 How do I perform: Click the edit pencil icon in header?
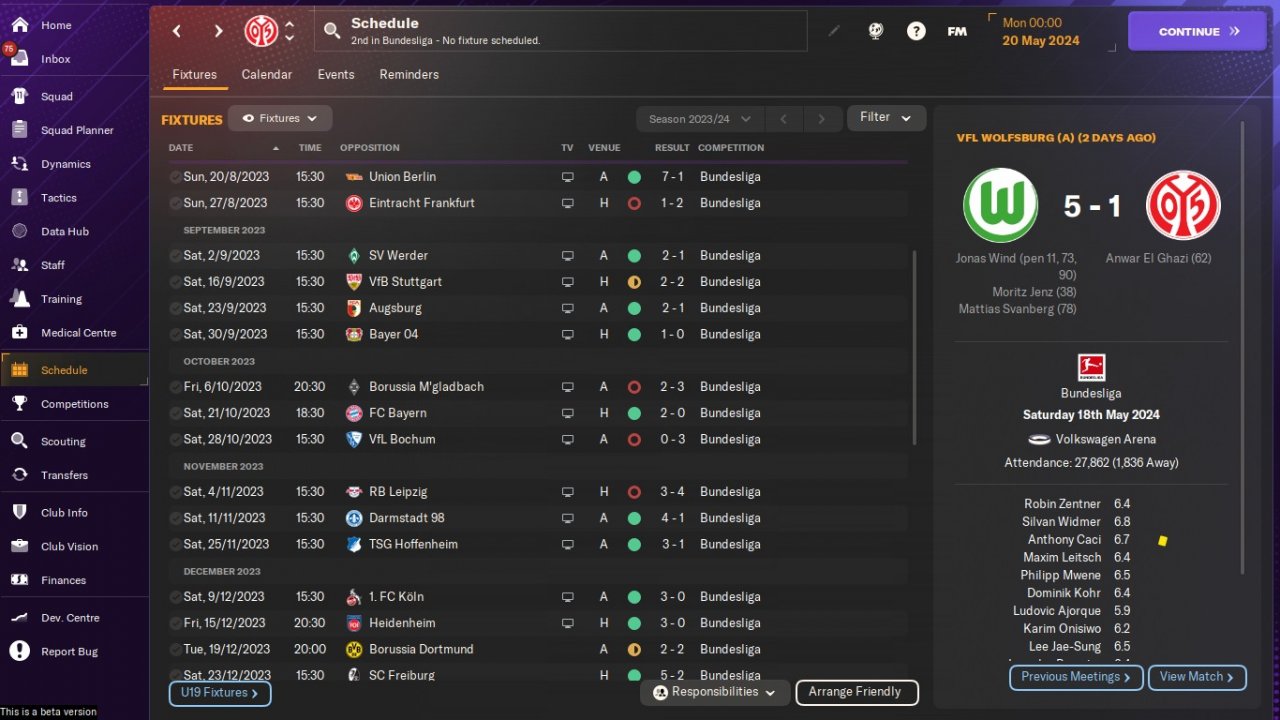coord(834,31)
